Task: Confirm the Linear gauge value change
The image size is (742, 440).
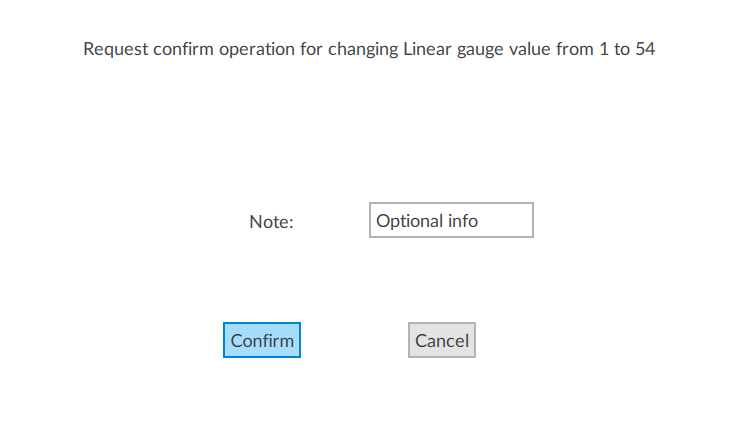Action: pyautogui.click(x=262, y=340)
